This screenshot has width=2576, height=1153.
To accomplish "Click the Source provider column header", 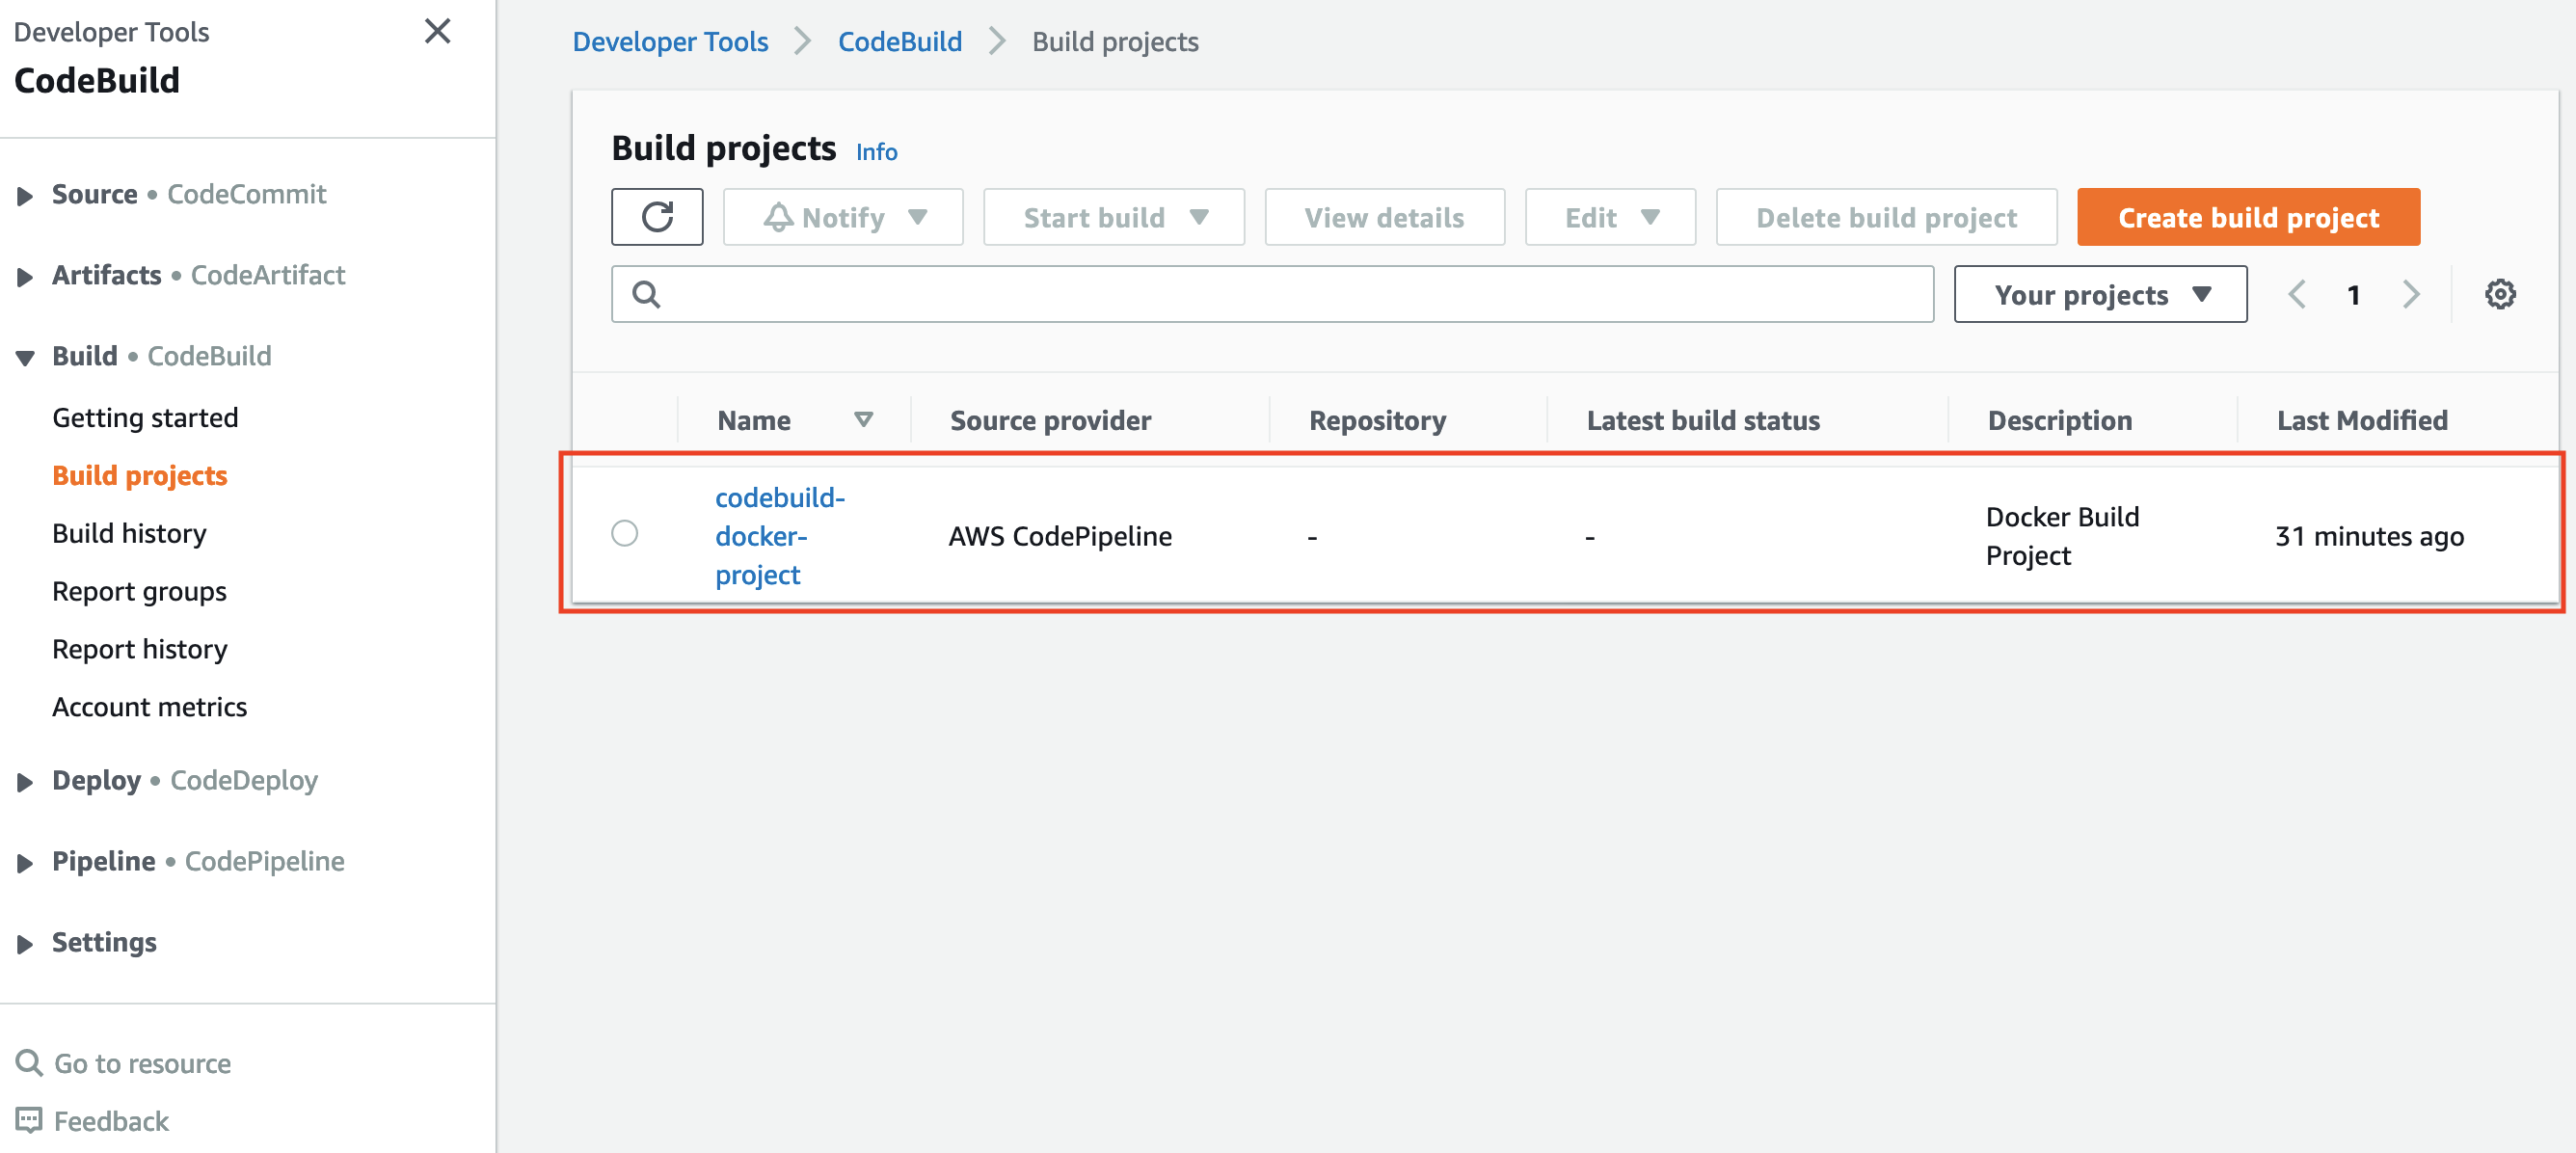I will [1050, 420].
